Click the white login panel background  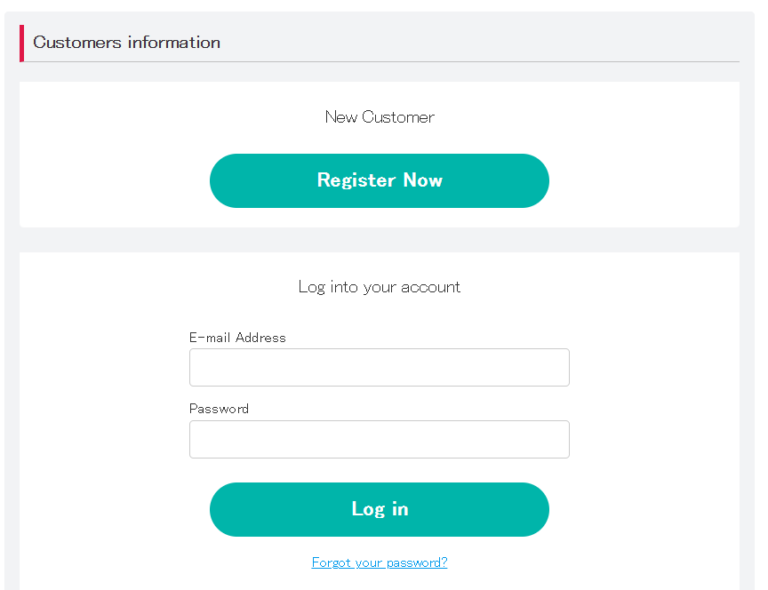tap(100, 420)
